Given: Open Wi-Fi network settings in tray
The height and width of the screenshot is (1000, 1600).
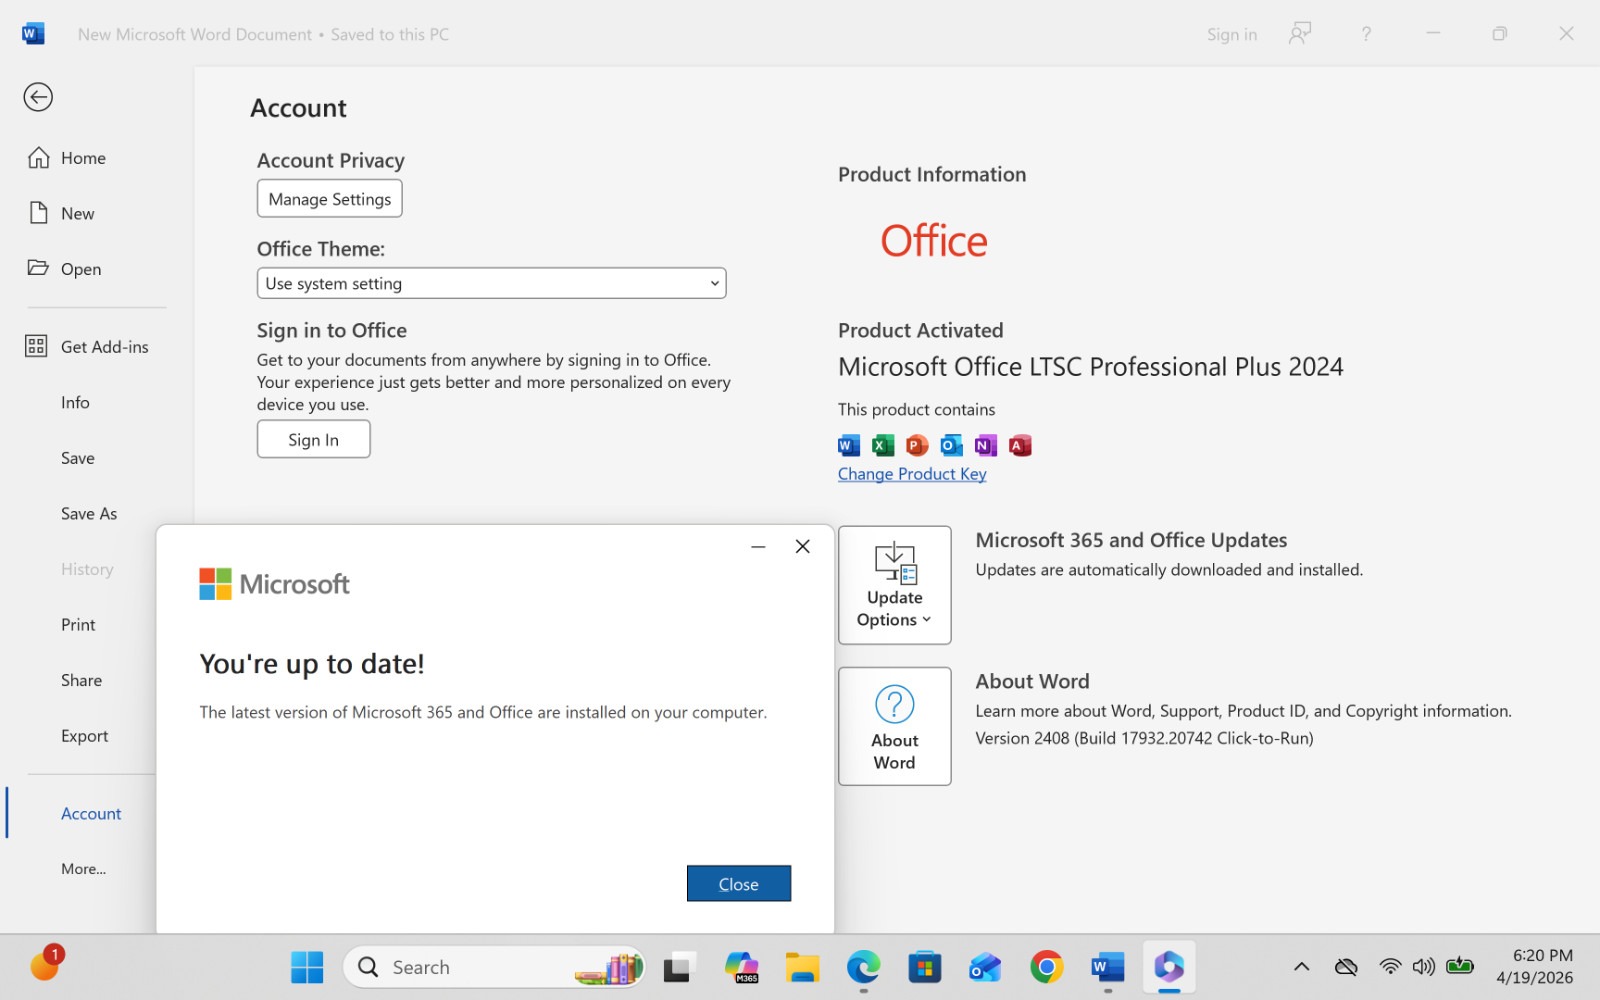Looking at the screenshot, I should pos(1390,967).
